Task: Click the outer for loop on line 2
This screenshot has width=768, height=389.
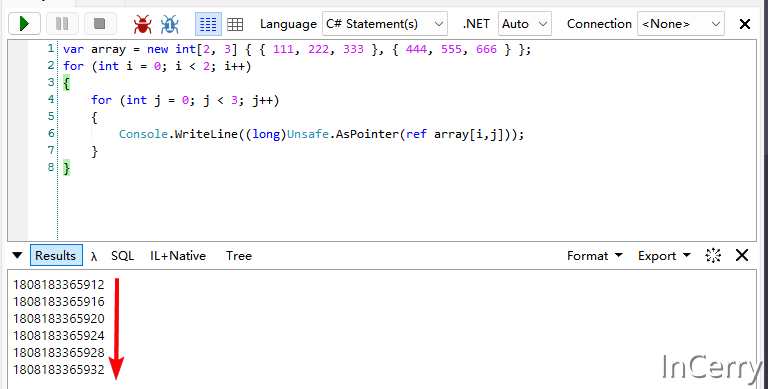Action: tap(157, 66)
